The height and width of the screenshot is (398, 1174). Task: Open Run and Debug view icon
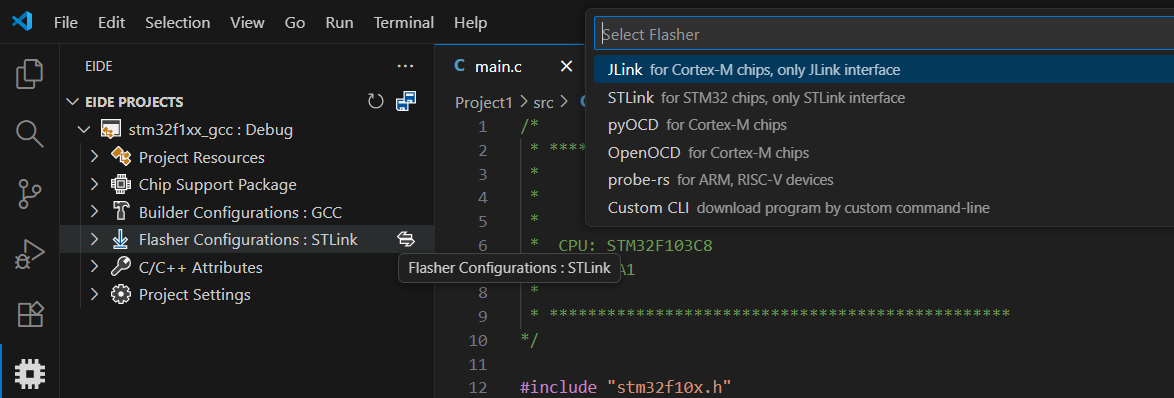tap(29, 254)
